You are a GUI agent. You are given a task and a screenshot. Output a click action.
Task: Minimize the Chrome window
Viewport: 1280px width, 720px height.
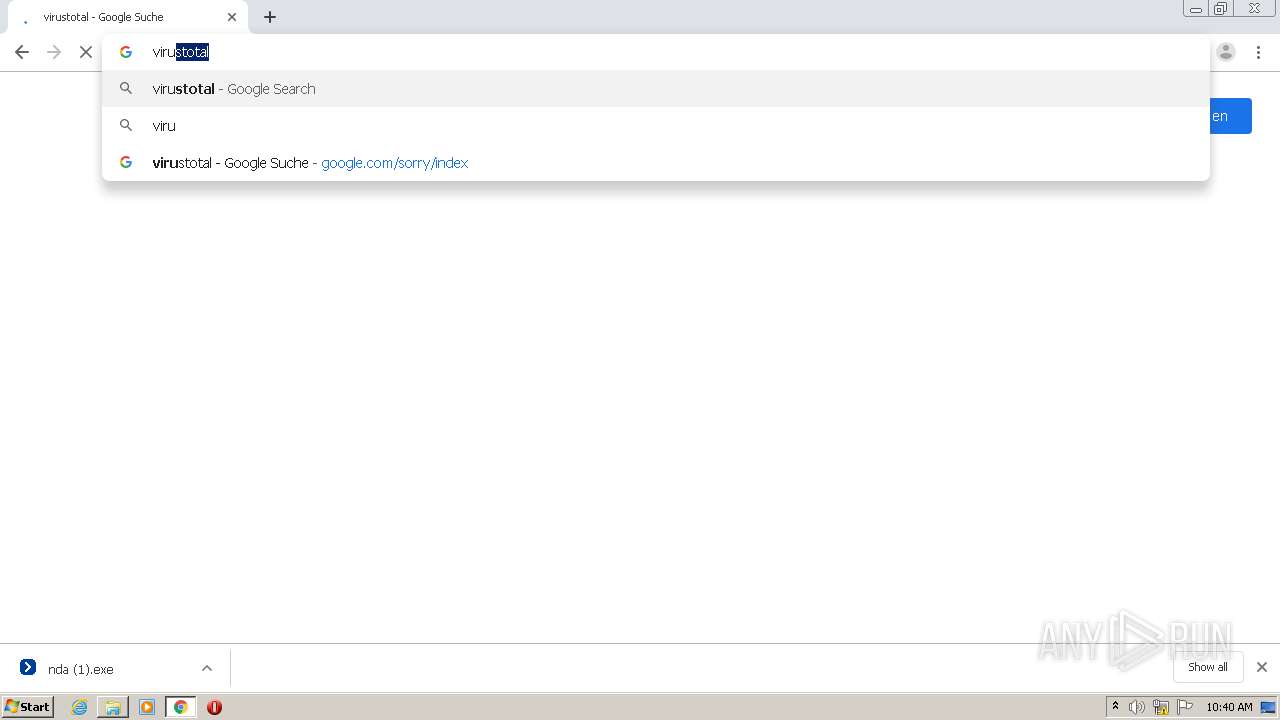pyautogui.click(x=1196, y=9)
